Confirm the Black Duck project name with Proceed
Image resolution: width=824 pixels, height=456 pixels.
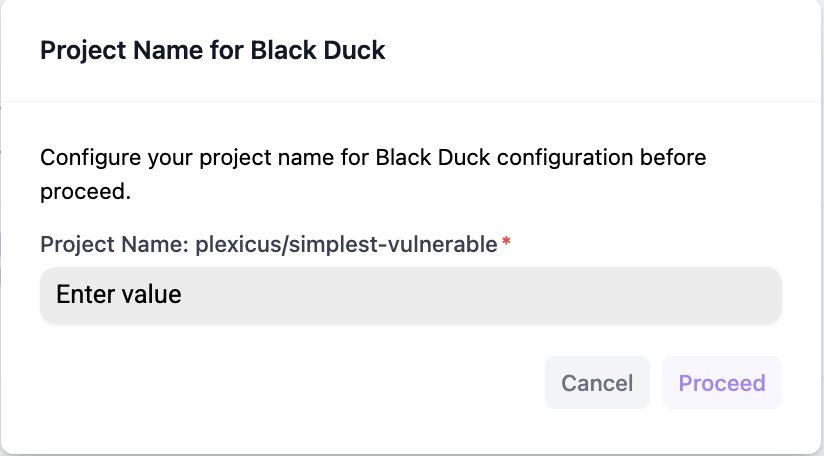point(722,383)
